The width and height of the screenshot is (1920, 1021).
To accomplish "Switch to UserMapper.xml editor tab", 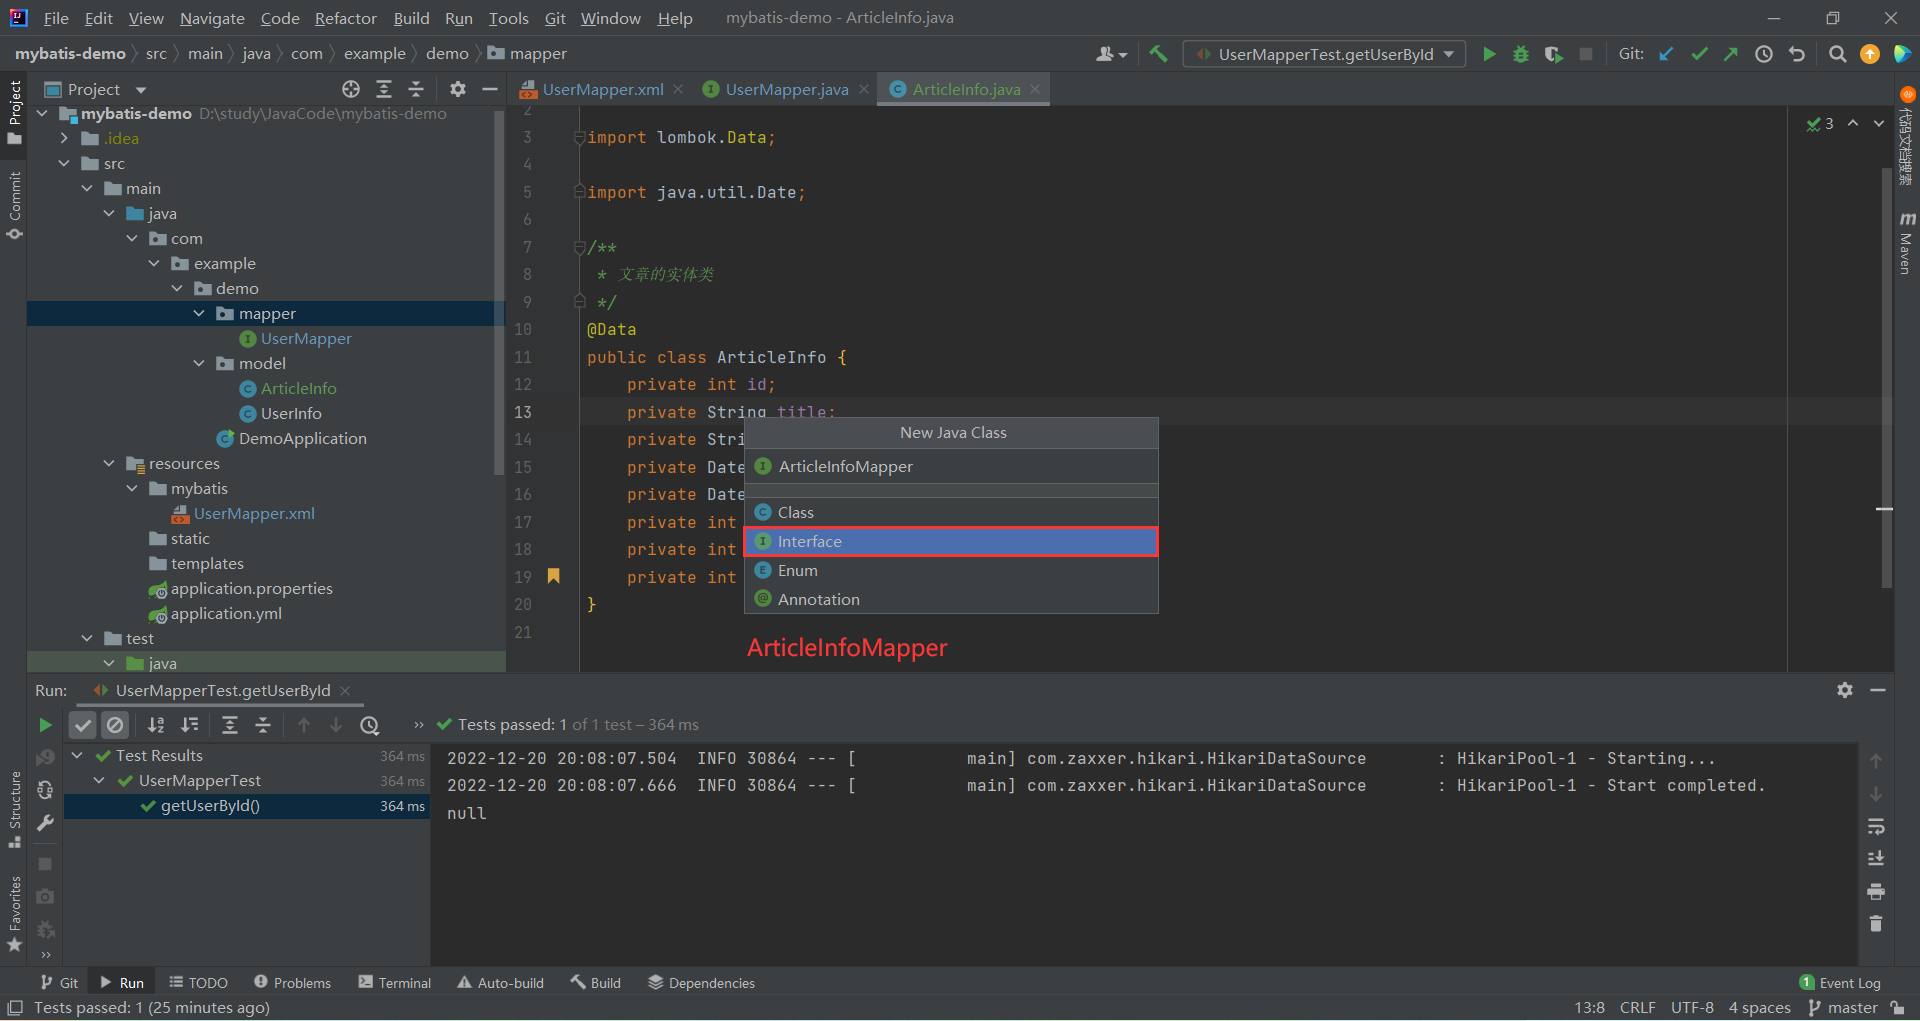I will click(602, 89).
